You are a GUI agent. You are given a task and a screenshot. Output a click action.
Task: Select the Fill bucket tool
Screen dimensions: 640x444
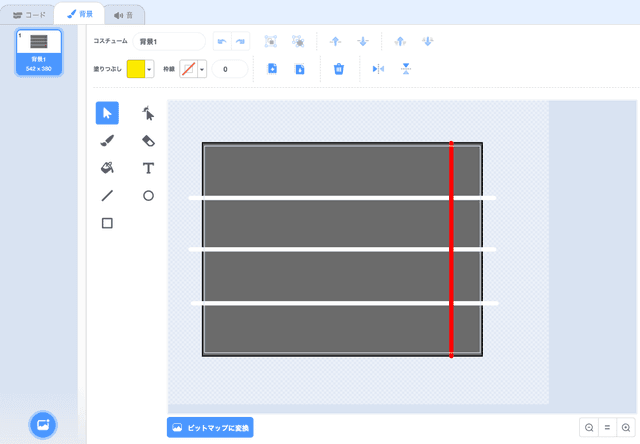click(x=107, y=168)
